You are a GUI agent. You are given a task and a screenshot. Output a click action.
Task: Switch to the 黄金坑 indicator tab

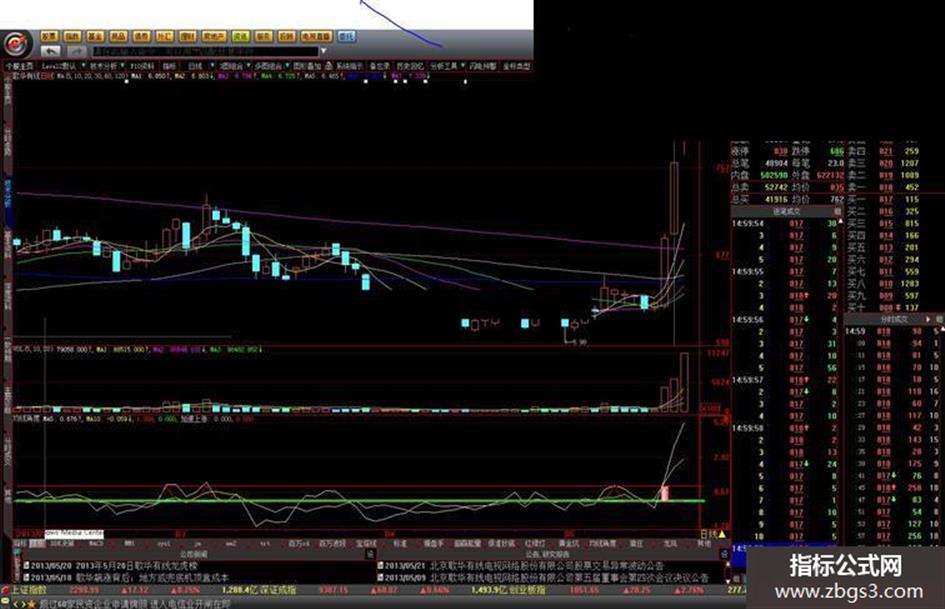pyautogui.click(x=568, y=543)
